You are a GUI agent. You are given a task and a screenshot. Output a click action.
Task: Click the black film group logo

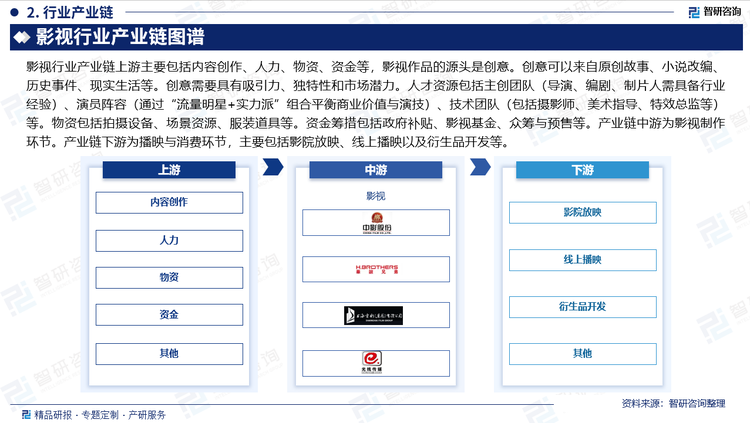click(x=373, y=315)
